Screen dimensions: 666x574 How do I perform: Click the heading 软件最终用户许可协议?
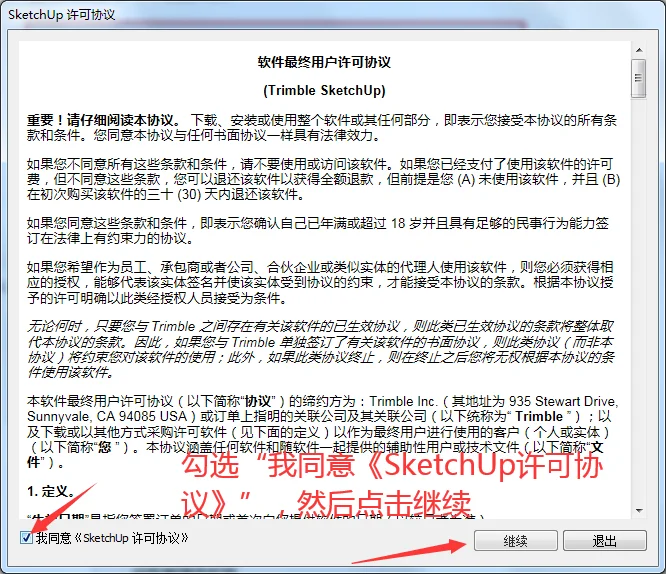(x=324, y=62)
